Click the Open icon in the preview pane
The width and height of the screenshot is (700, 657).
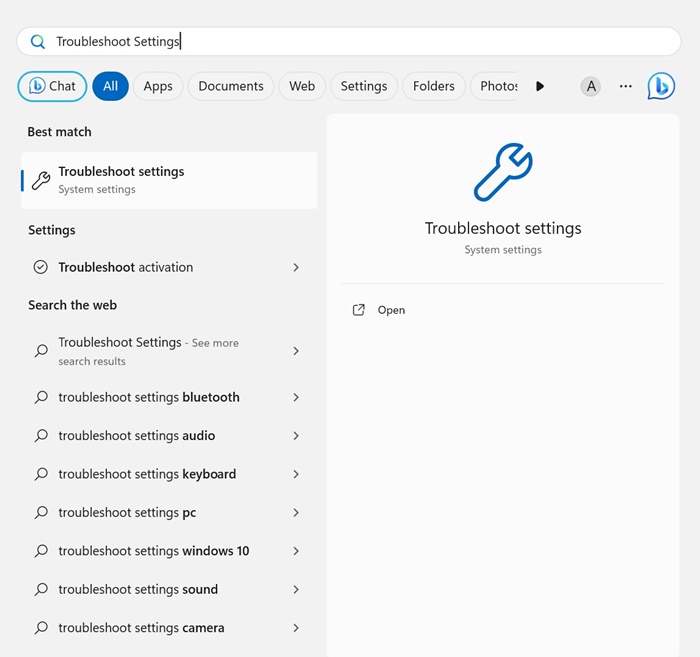tap(359, 310)
